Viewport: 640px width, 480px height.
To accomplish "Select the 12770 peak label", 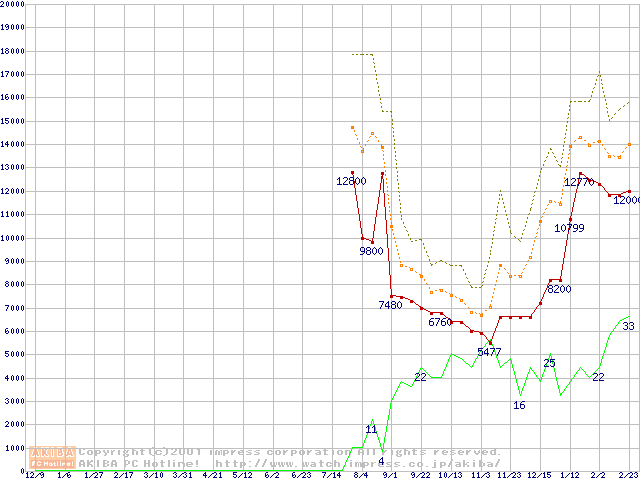I will click(579, 182).
